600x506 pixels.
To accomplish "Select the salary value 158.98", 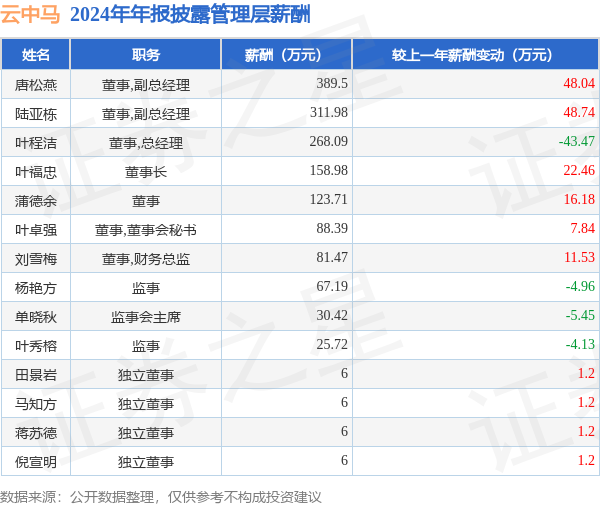I will click(x=329, y=170).
